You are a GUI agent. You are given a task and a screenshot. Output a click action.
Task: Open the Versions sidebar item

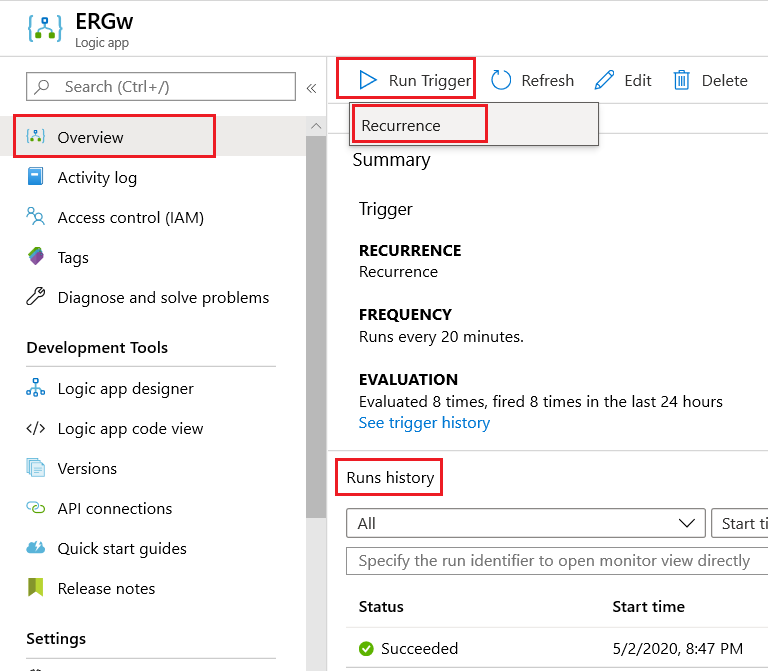tap(87, 468)
